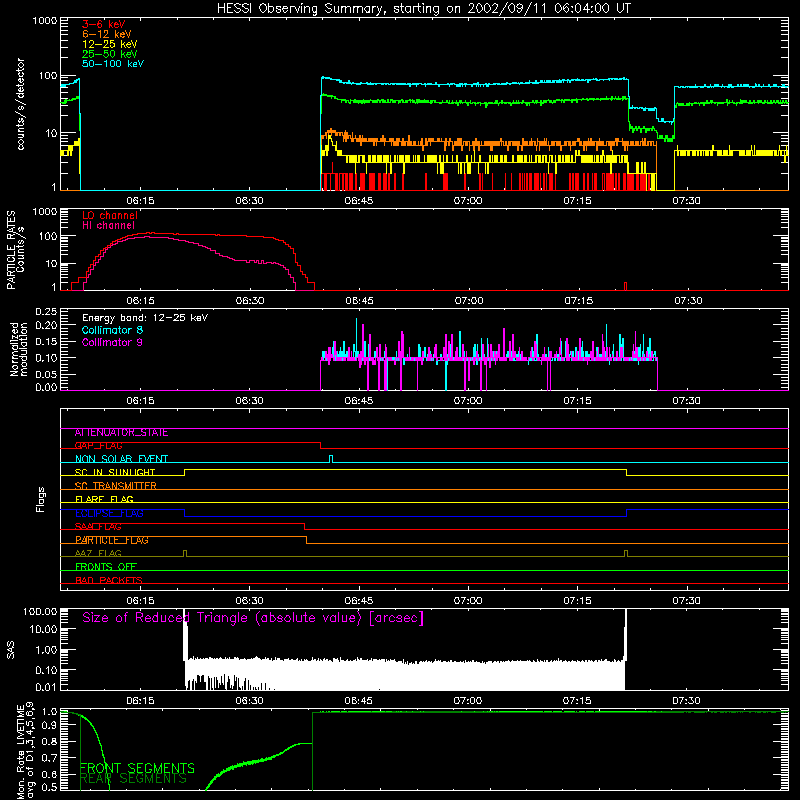This screenshot has height=800, width=800.
Task: Click the 06:30 tick under the Flags panel
Action: coord(249,601)
